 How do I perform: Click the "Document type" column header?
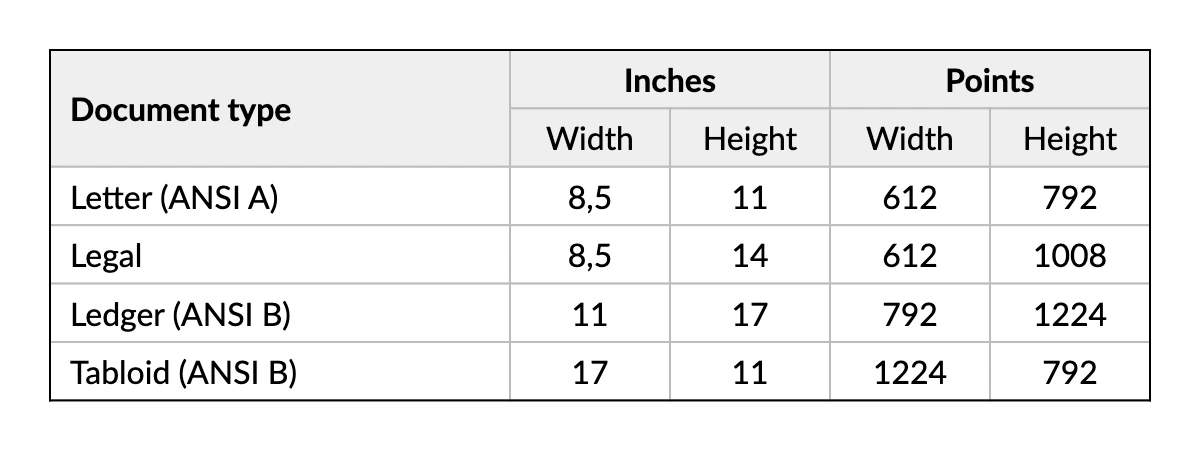coord(181,110)
